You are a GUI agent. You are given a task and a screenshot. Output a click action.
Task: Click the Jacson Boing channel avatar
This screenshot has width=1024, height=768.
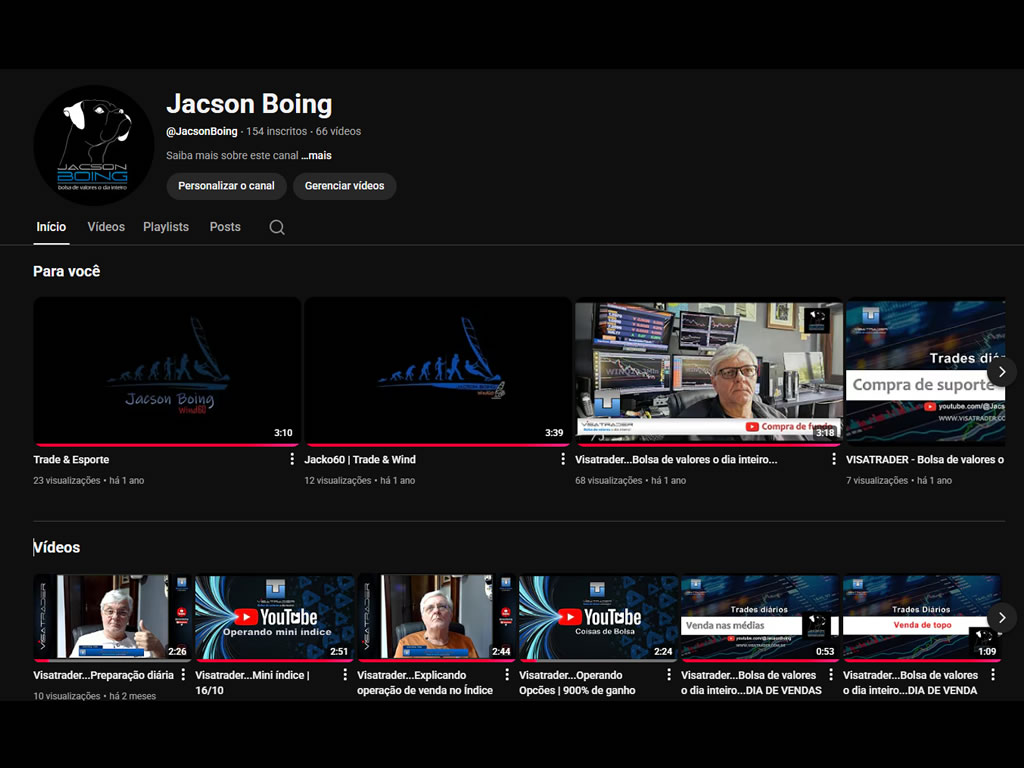(x=93, y=145)
